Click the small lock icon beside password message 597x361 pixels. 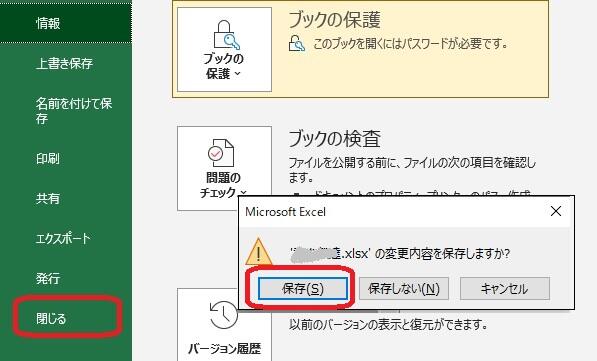[297, 43]
